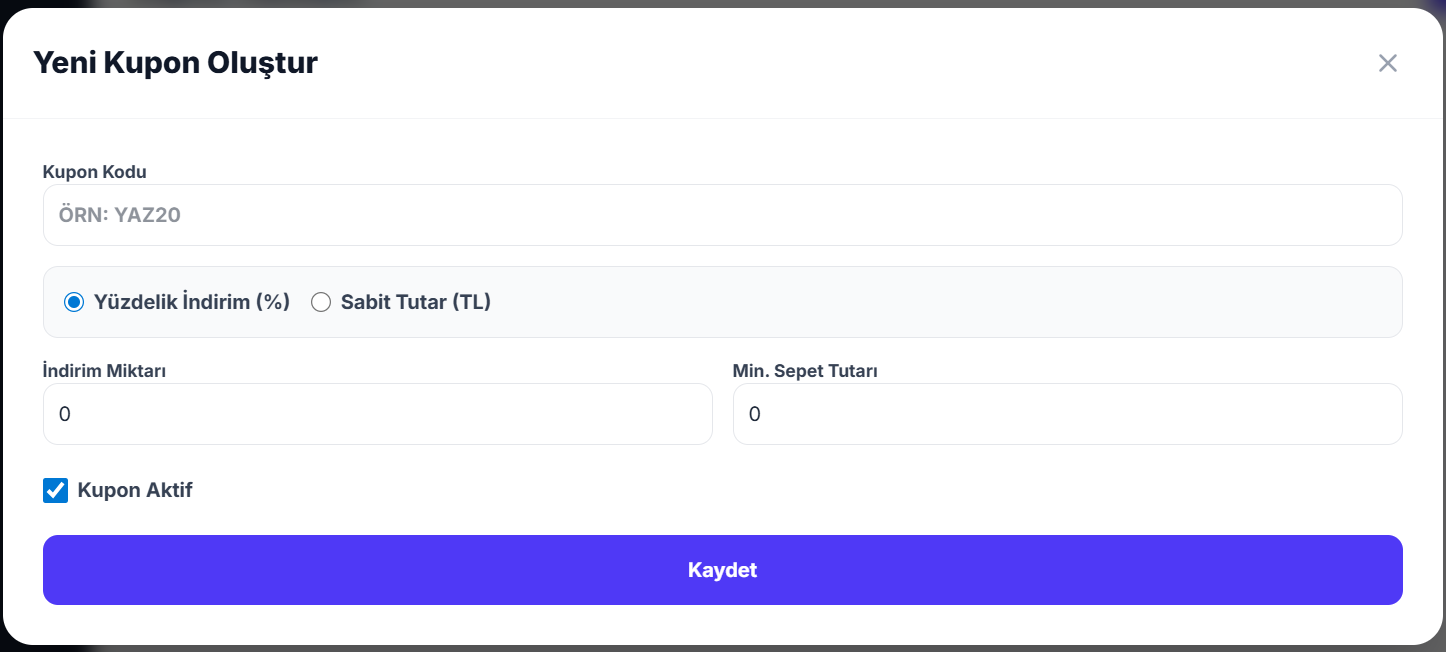Viewport: 1446px width, 652px height.
Task: Click the "Sabit Tutar (TL)" label text
Action: 416,302
